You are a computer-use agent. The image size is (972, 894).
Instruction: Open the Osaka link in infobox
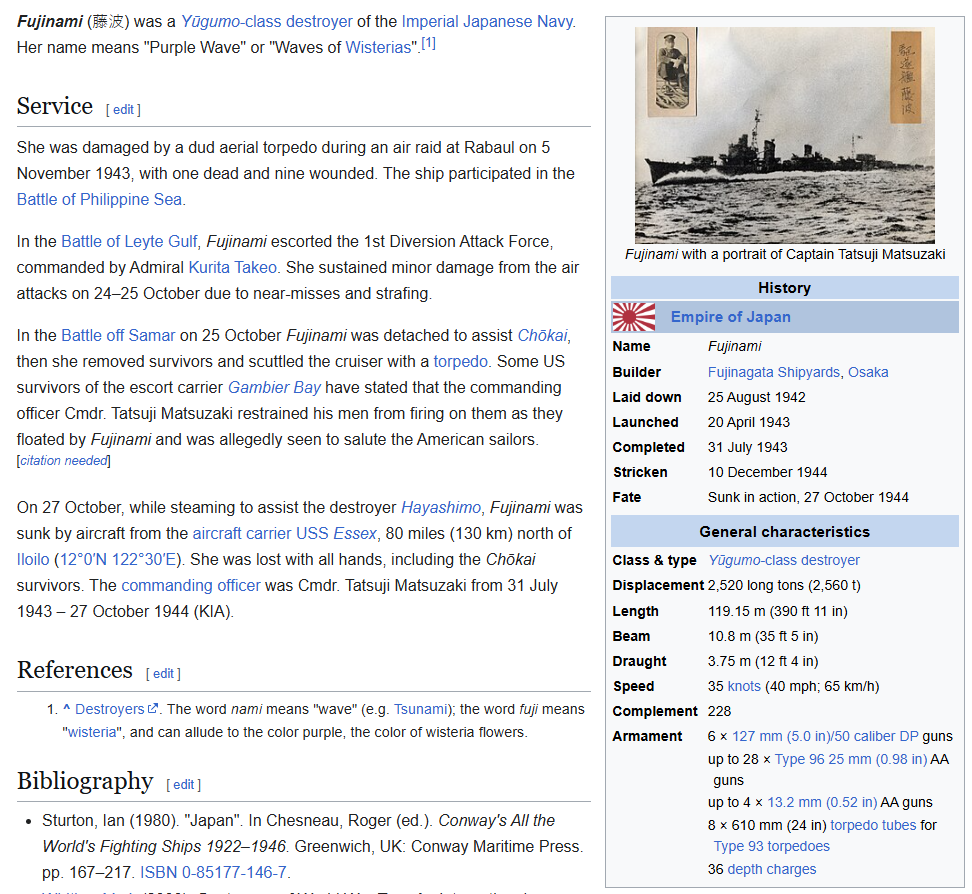pos(868,373)
